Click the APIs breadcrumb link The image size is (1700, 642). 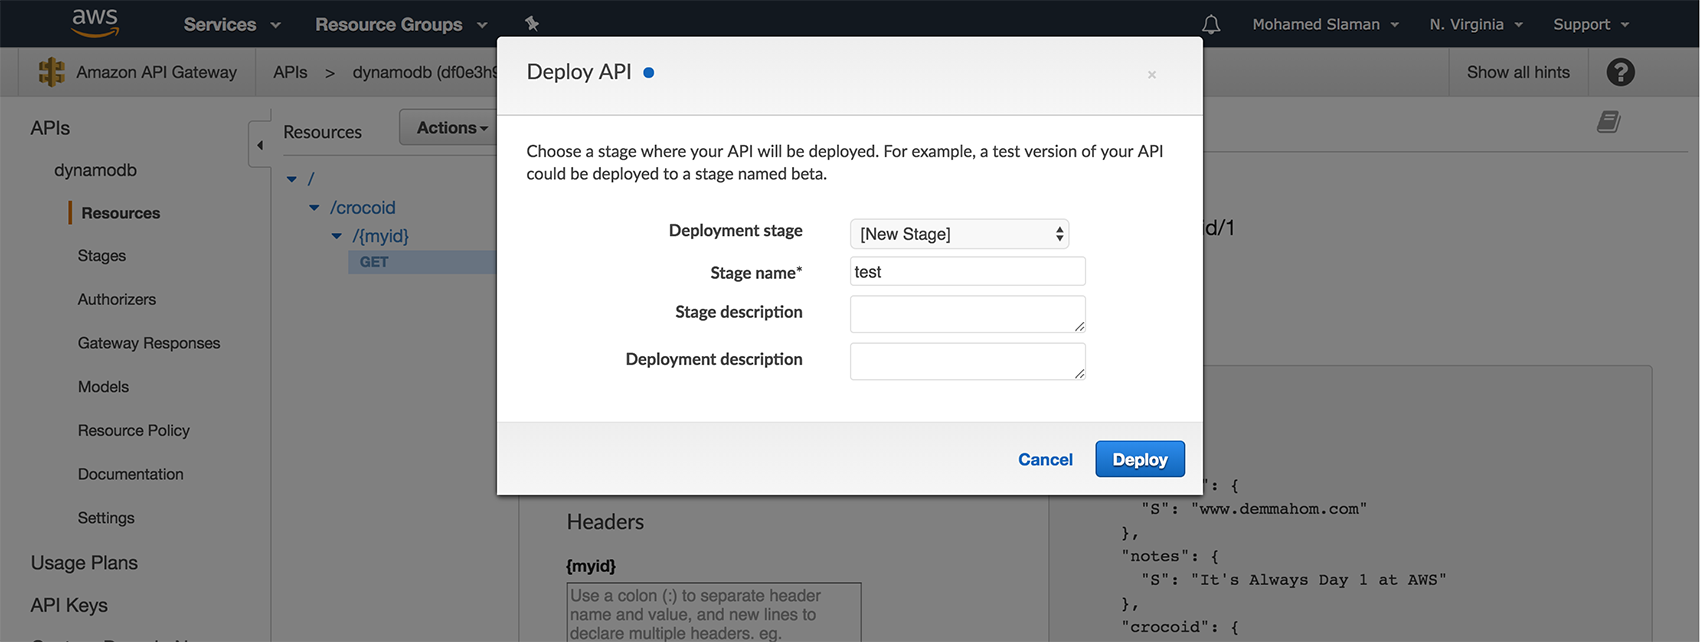click(x=290, y=72)
